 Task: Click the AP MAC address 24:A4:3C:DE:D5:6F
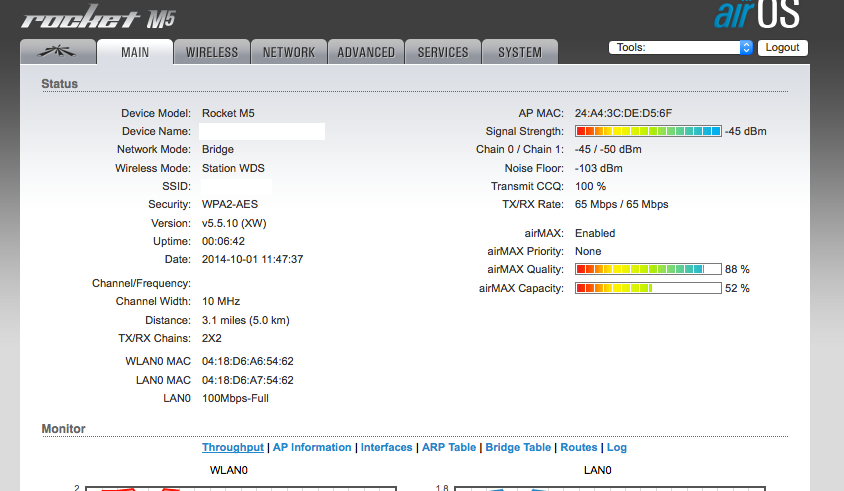(623, 113)
